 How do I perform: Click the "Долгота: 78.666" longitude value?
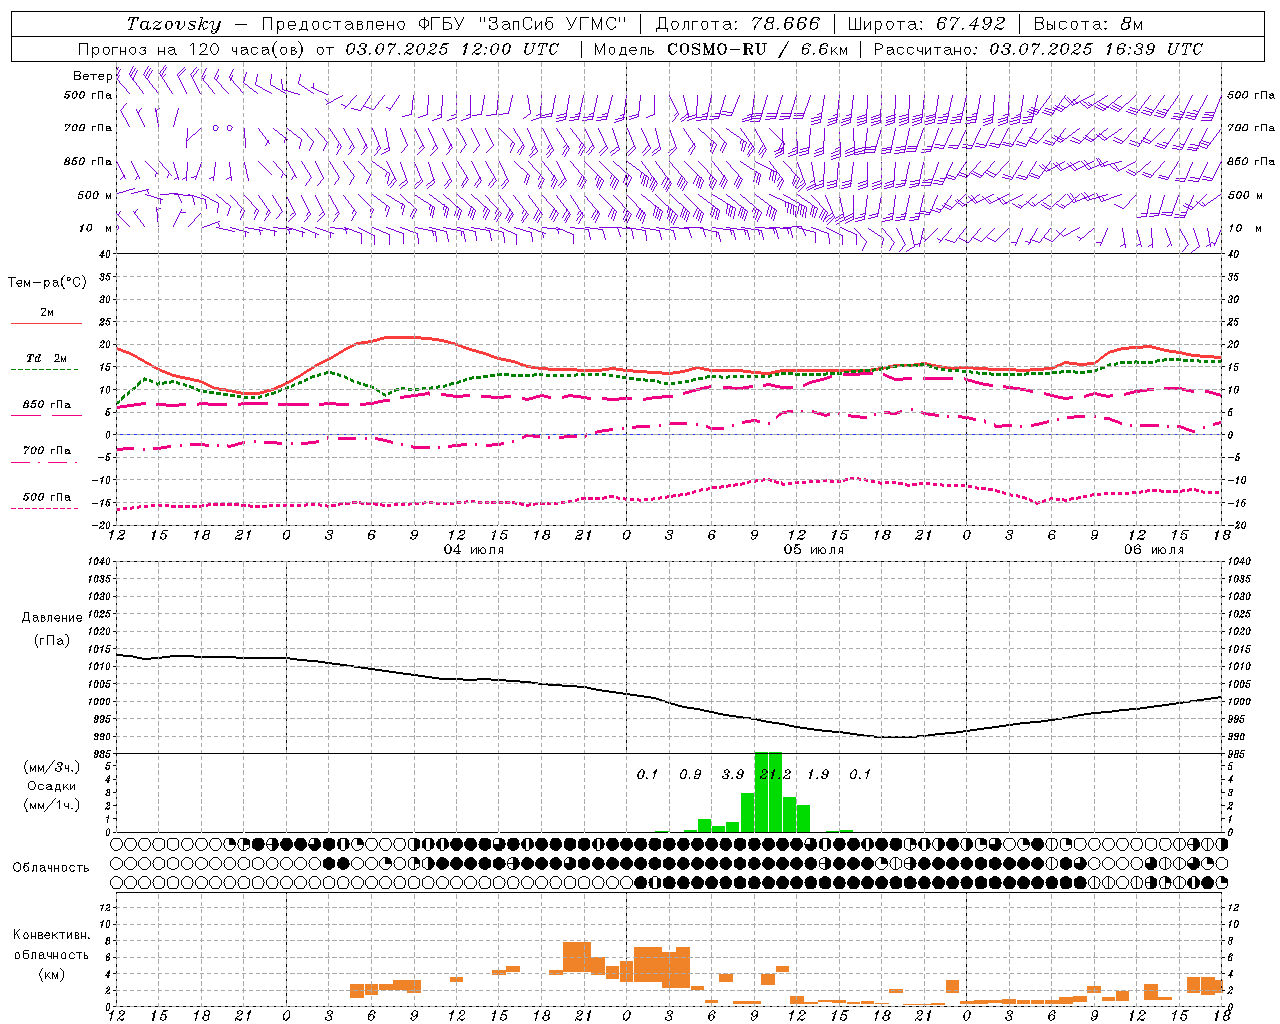738,24
